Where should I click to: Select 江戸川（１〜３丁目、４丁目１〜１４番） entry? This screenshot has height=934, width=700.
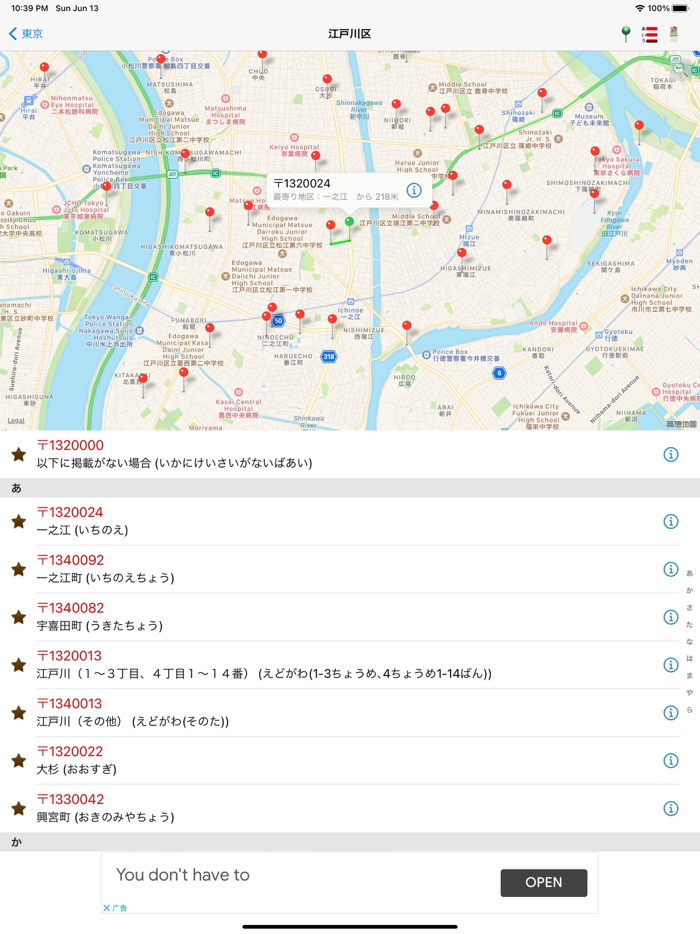(264, 674)
